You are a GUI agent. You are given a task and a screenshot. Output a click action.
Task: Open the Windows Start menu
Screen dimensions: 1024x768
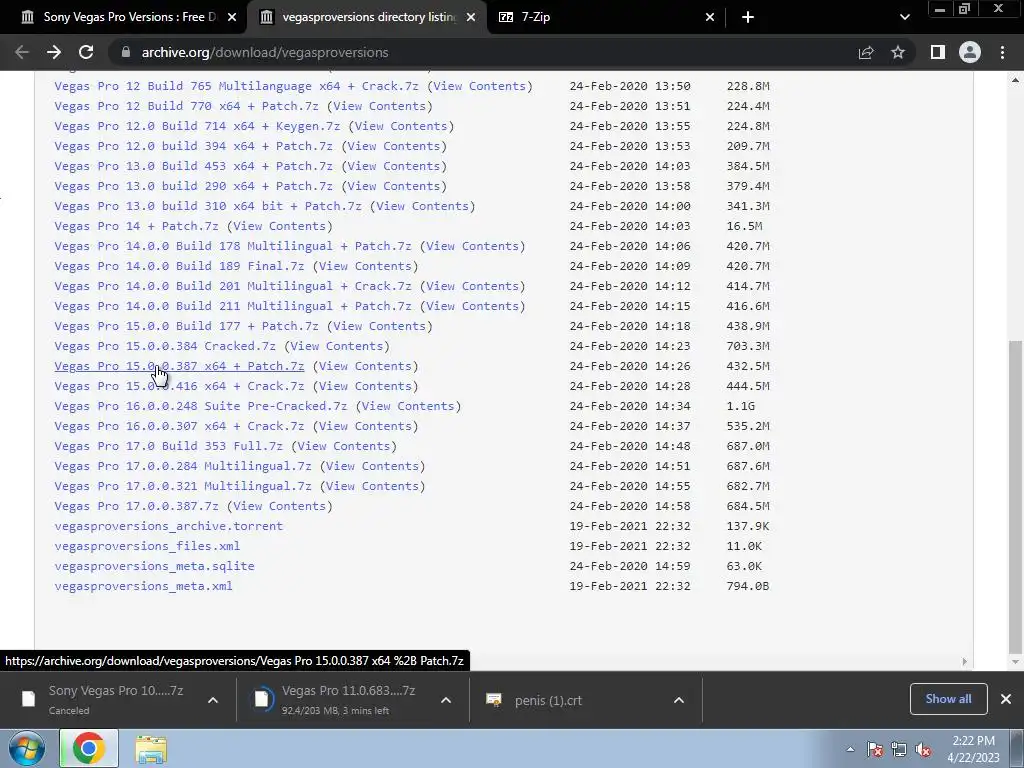click(x=27, y=748)
